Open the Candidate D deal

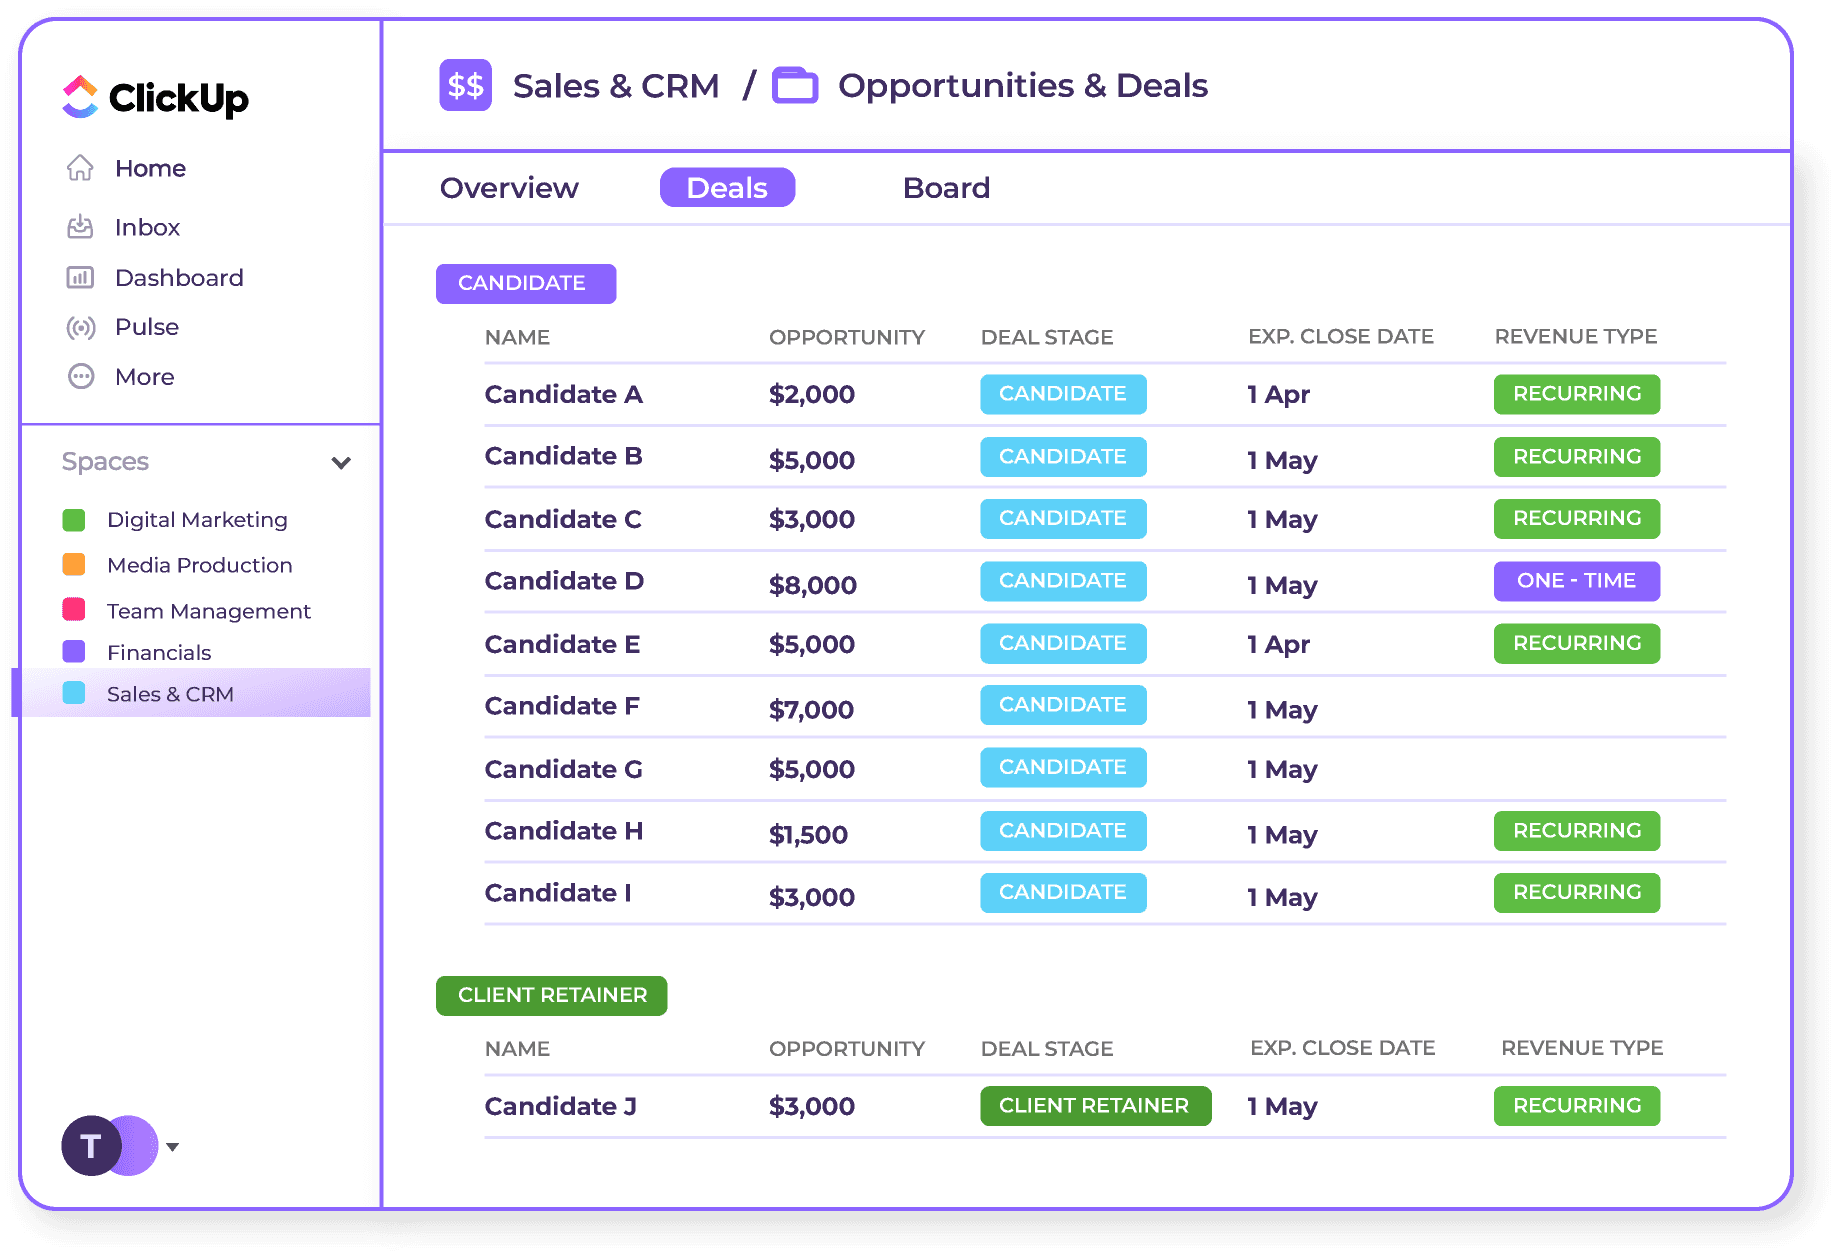coord(564,581)
